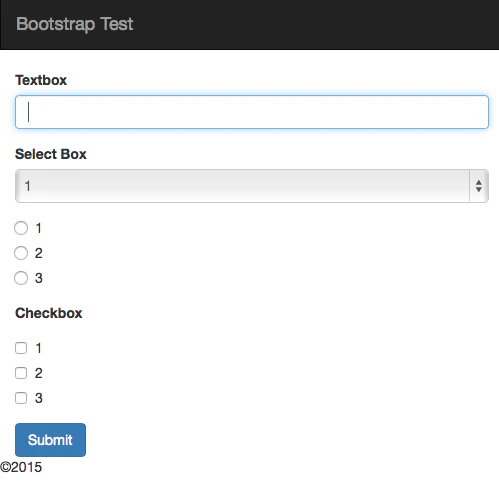Check checkbox option 3

coord(21,398)
